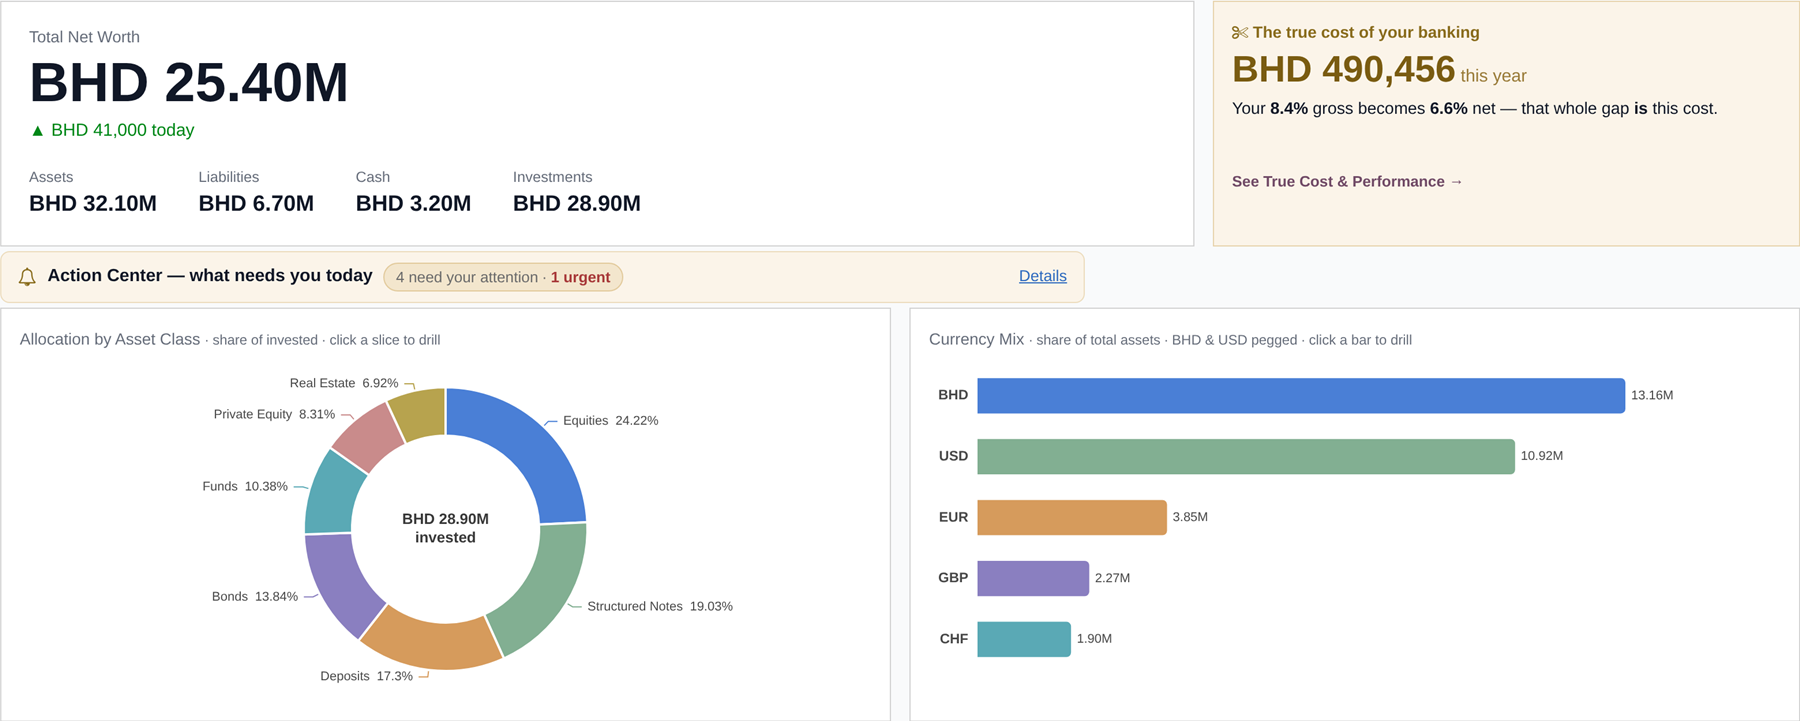Viewport: 1800px width, 721px height.
Task: Click the Real Estate donut slice
Action: coord(420,413)
